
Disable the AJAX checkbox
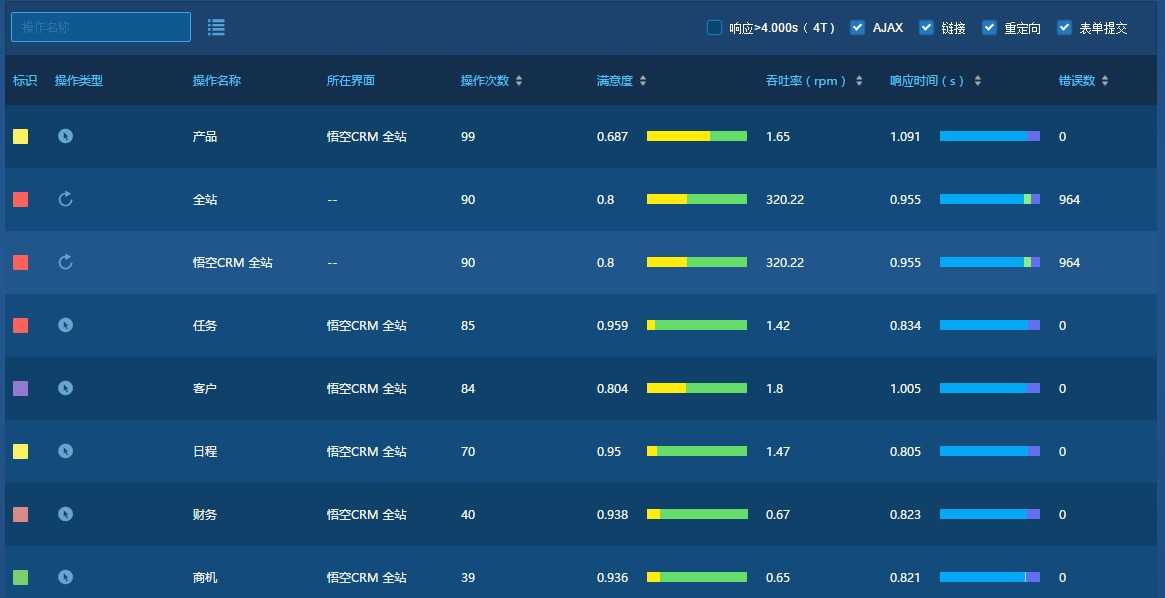(x=857, y=28)
